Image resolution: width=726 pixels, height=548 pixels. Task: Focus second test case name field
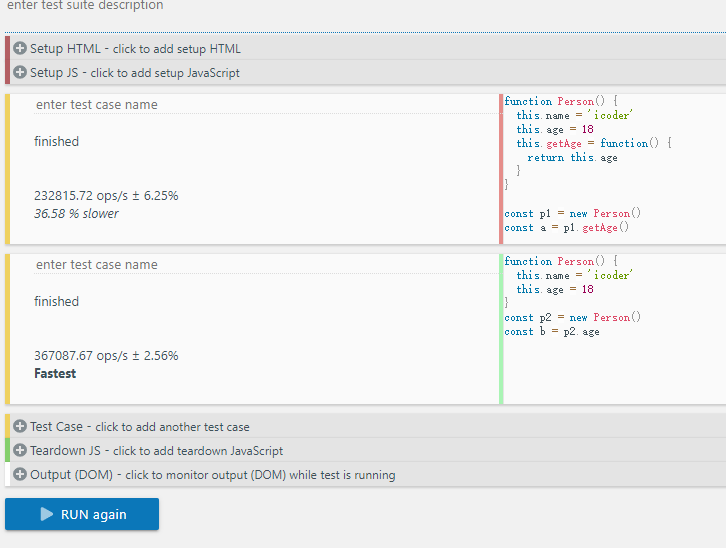tap(266, 265)
